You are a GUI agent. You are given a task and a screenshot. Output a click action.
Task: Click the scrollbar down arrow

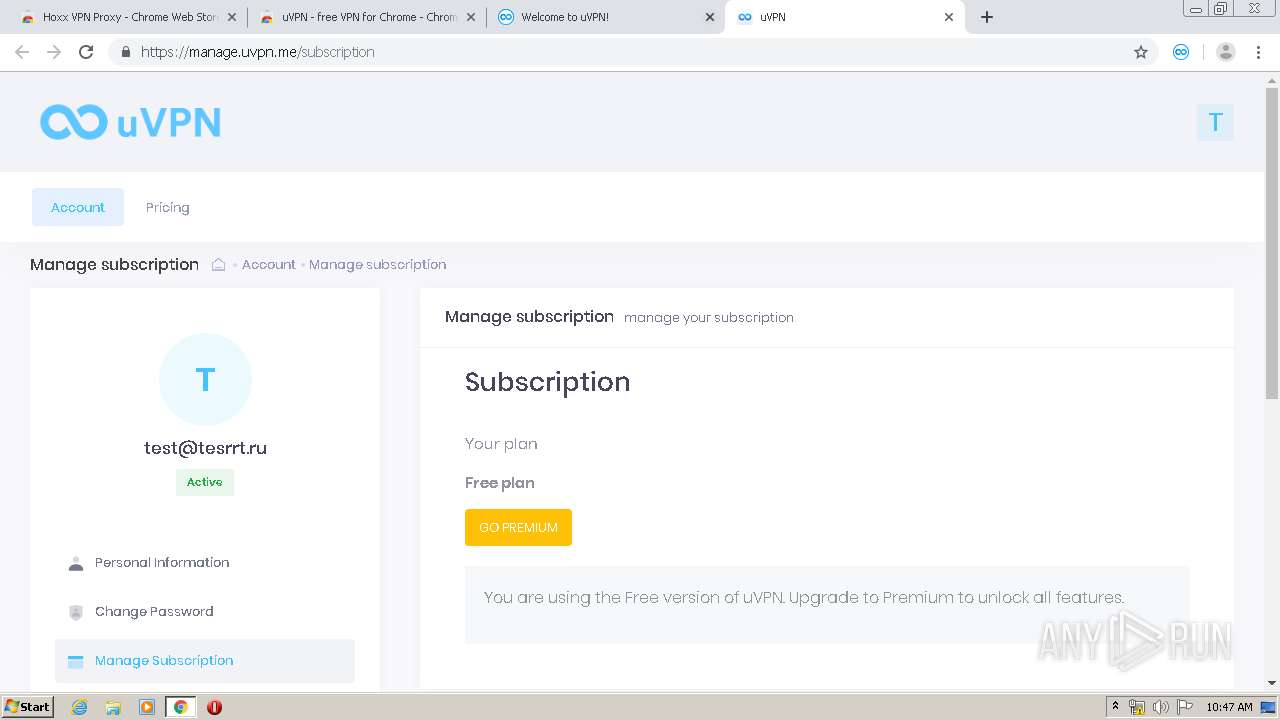tap(1272, 683)
